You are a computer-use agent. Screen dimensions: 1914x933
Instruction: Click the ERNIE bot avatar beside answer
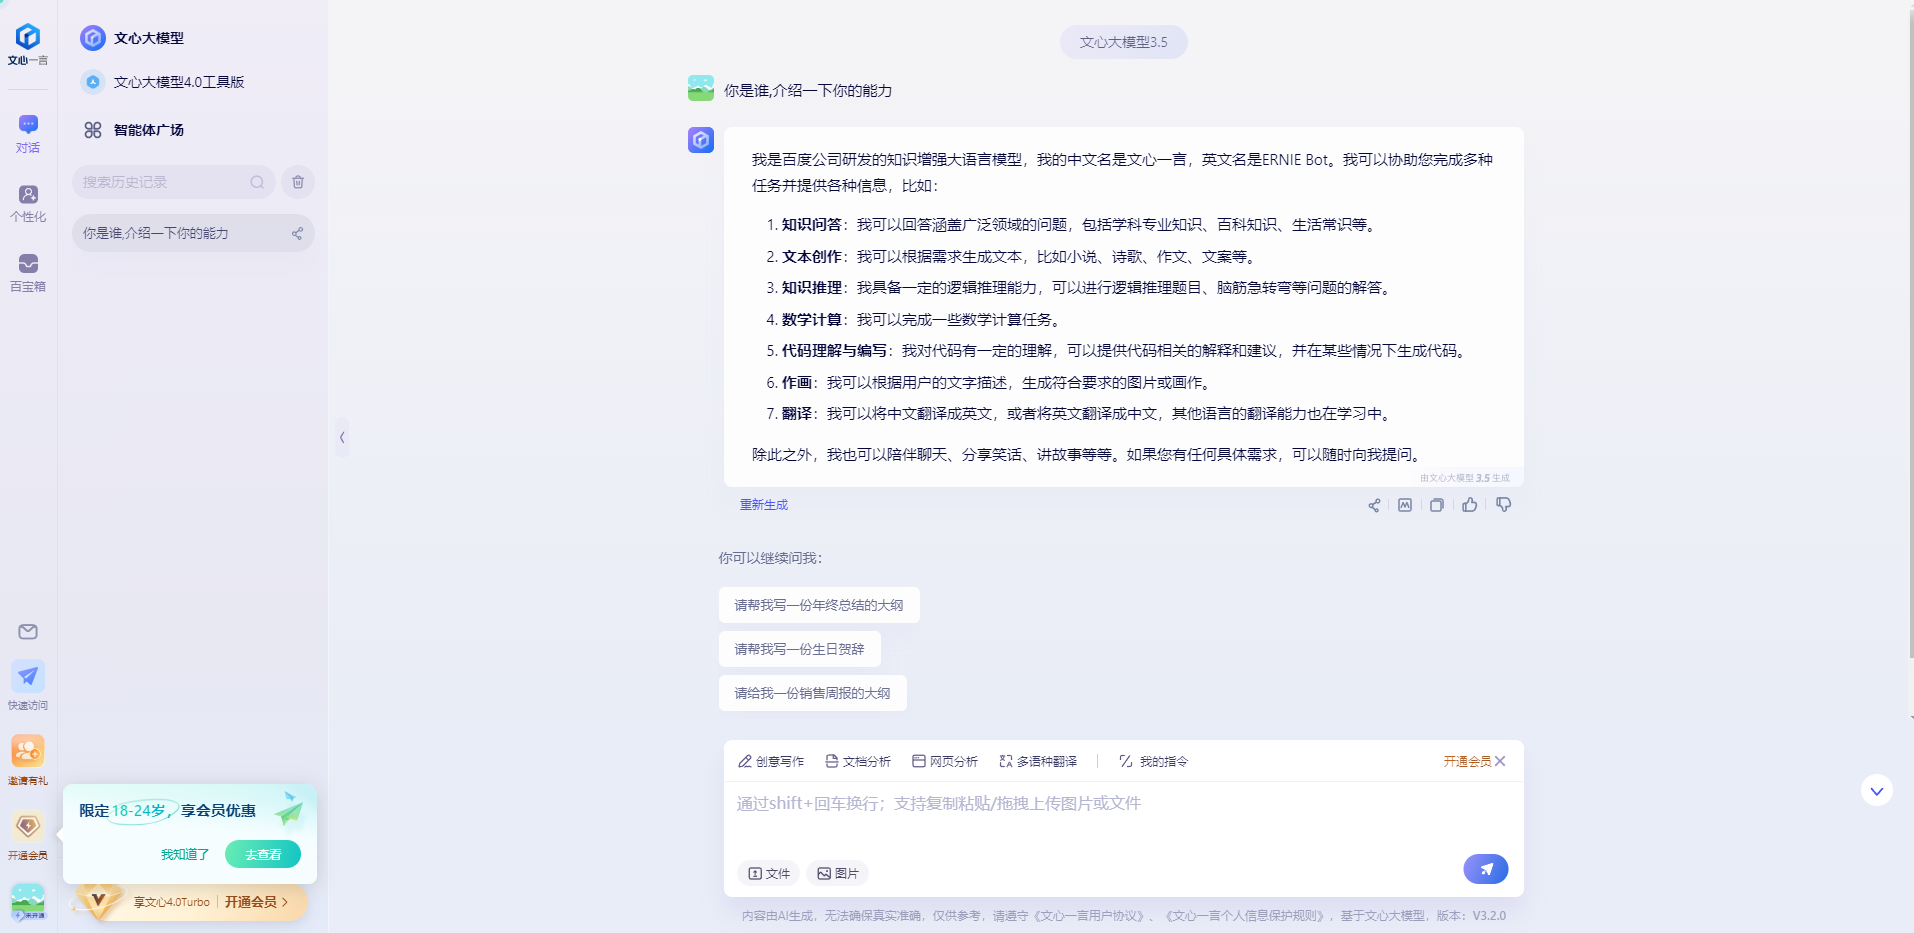(701, 140)
